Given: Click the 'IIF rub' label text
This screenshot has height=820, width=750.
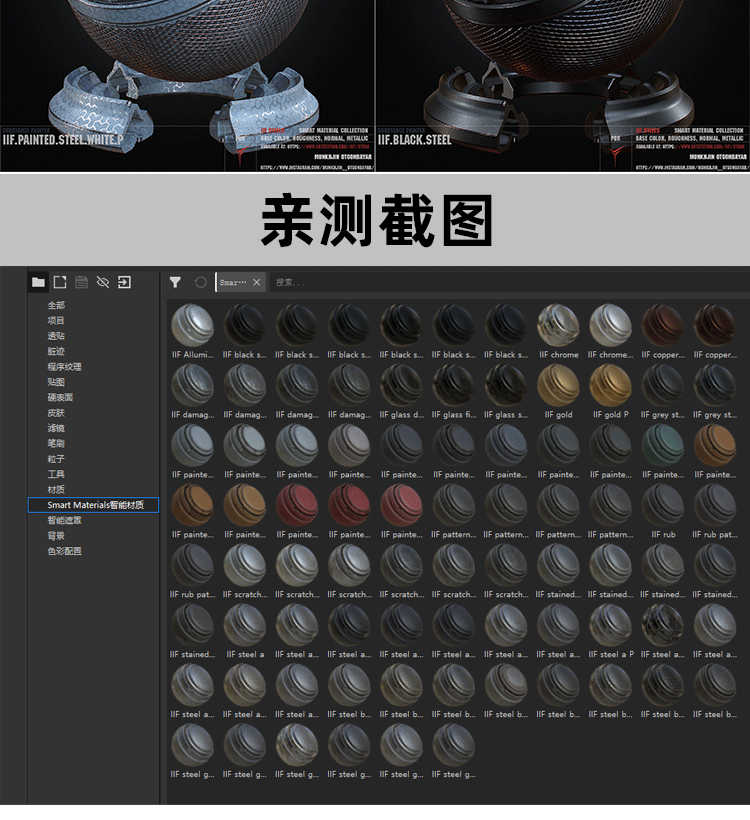Looking at the screenshot, I should pyautogui.click(x=663, y=534).
